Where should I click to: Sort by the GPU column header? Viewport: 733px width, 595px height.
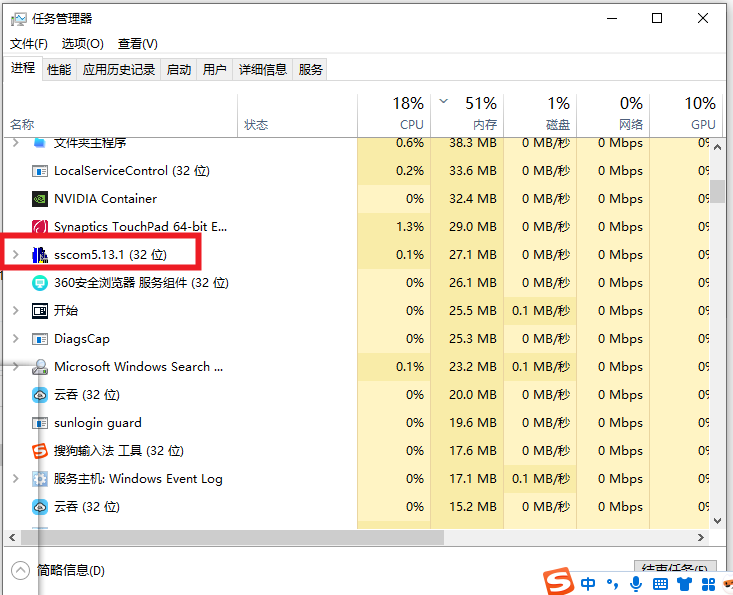(686, 116)
